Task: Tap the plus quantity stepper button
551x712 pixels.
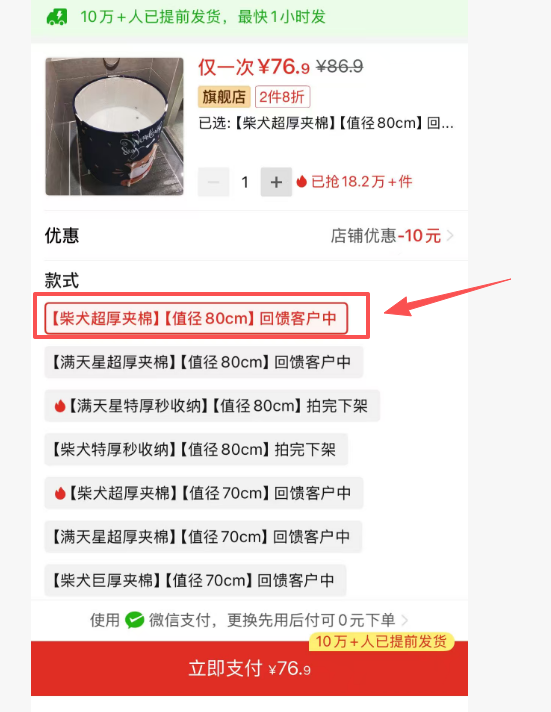Action: [x=276, y=182]
